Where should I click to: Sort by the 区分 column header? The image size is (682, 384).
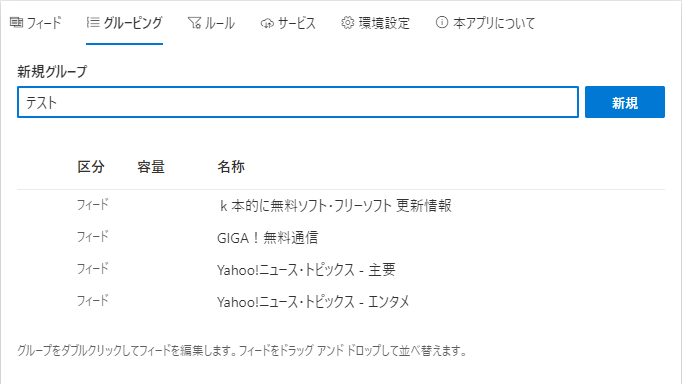pos(91,167)
